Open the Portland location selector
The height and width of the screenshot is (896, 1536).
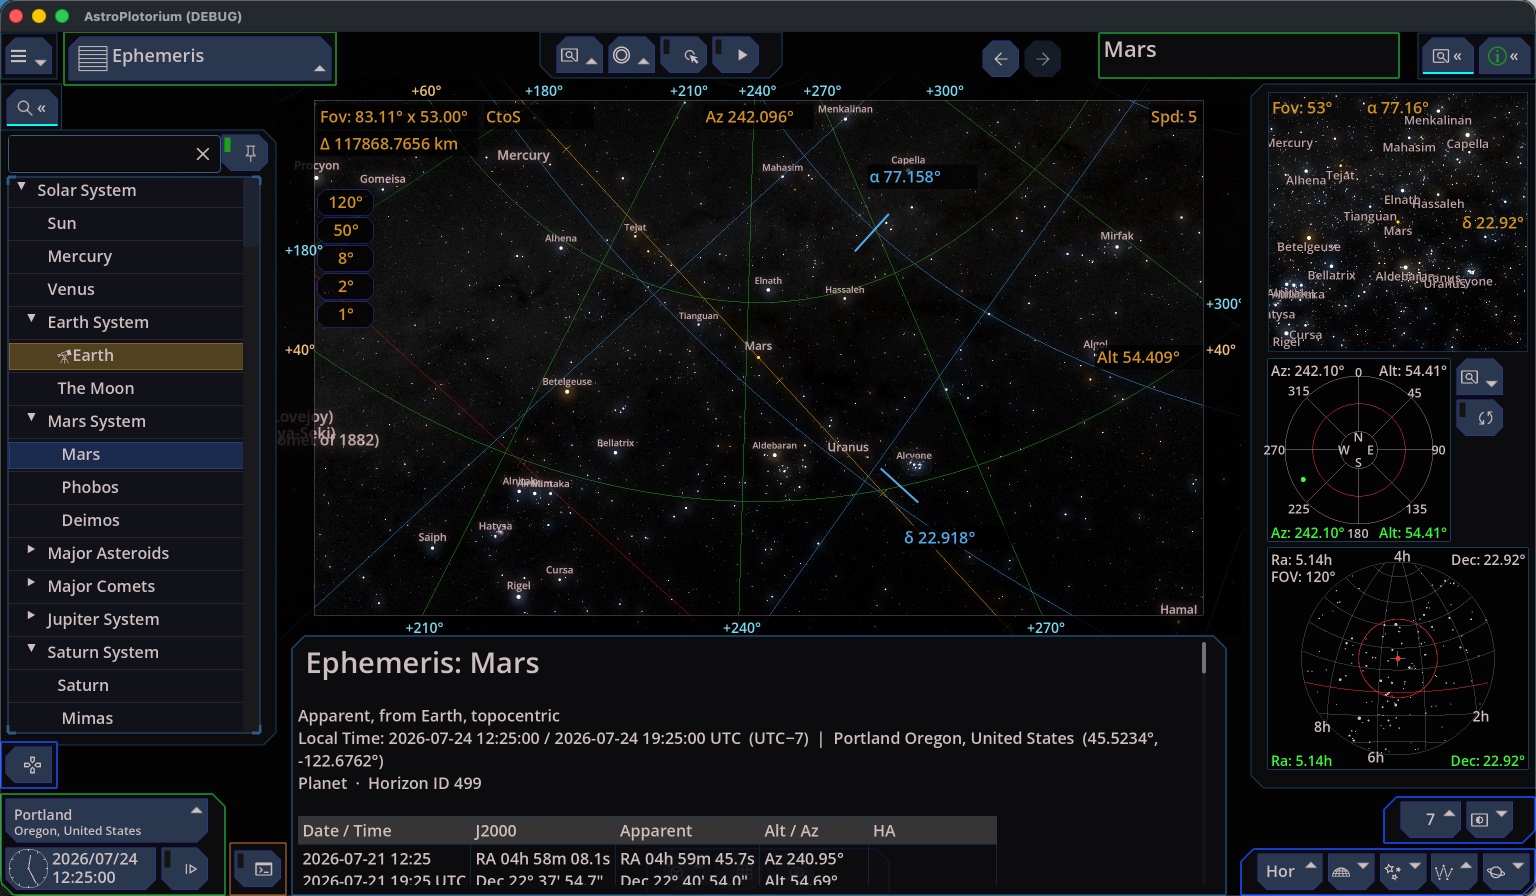pos(108,821)
